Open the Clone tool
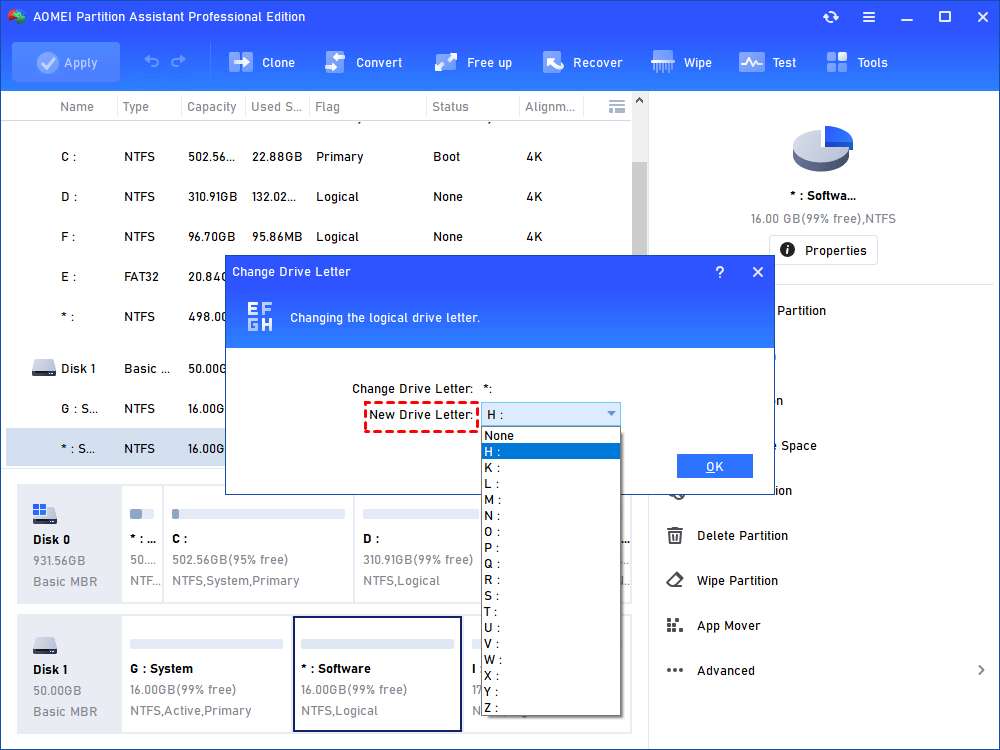Image resolution: width=1000 pixels, height=750 pixels. (262, 62)
